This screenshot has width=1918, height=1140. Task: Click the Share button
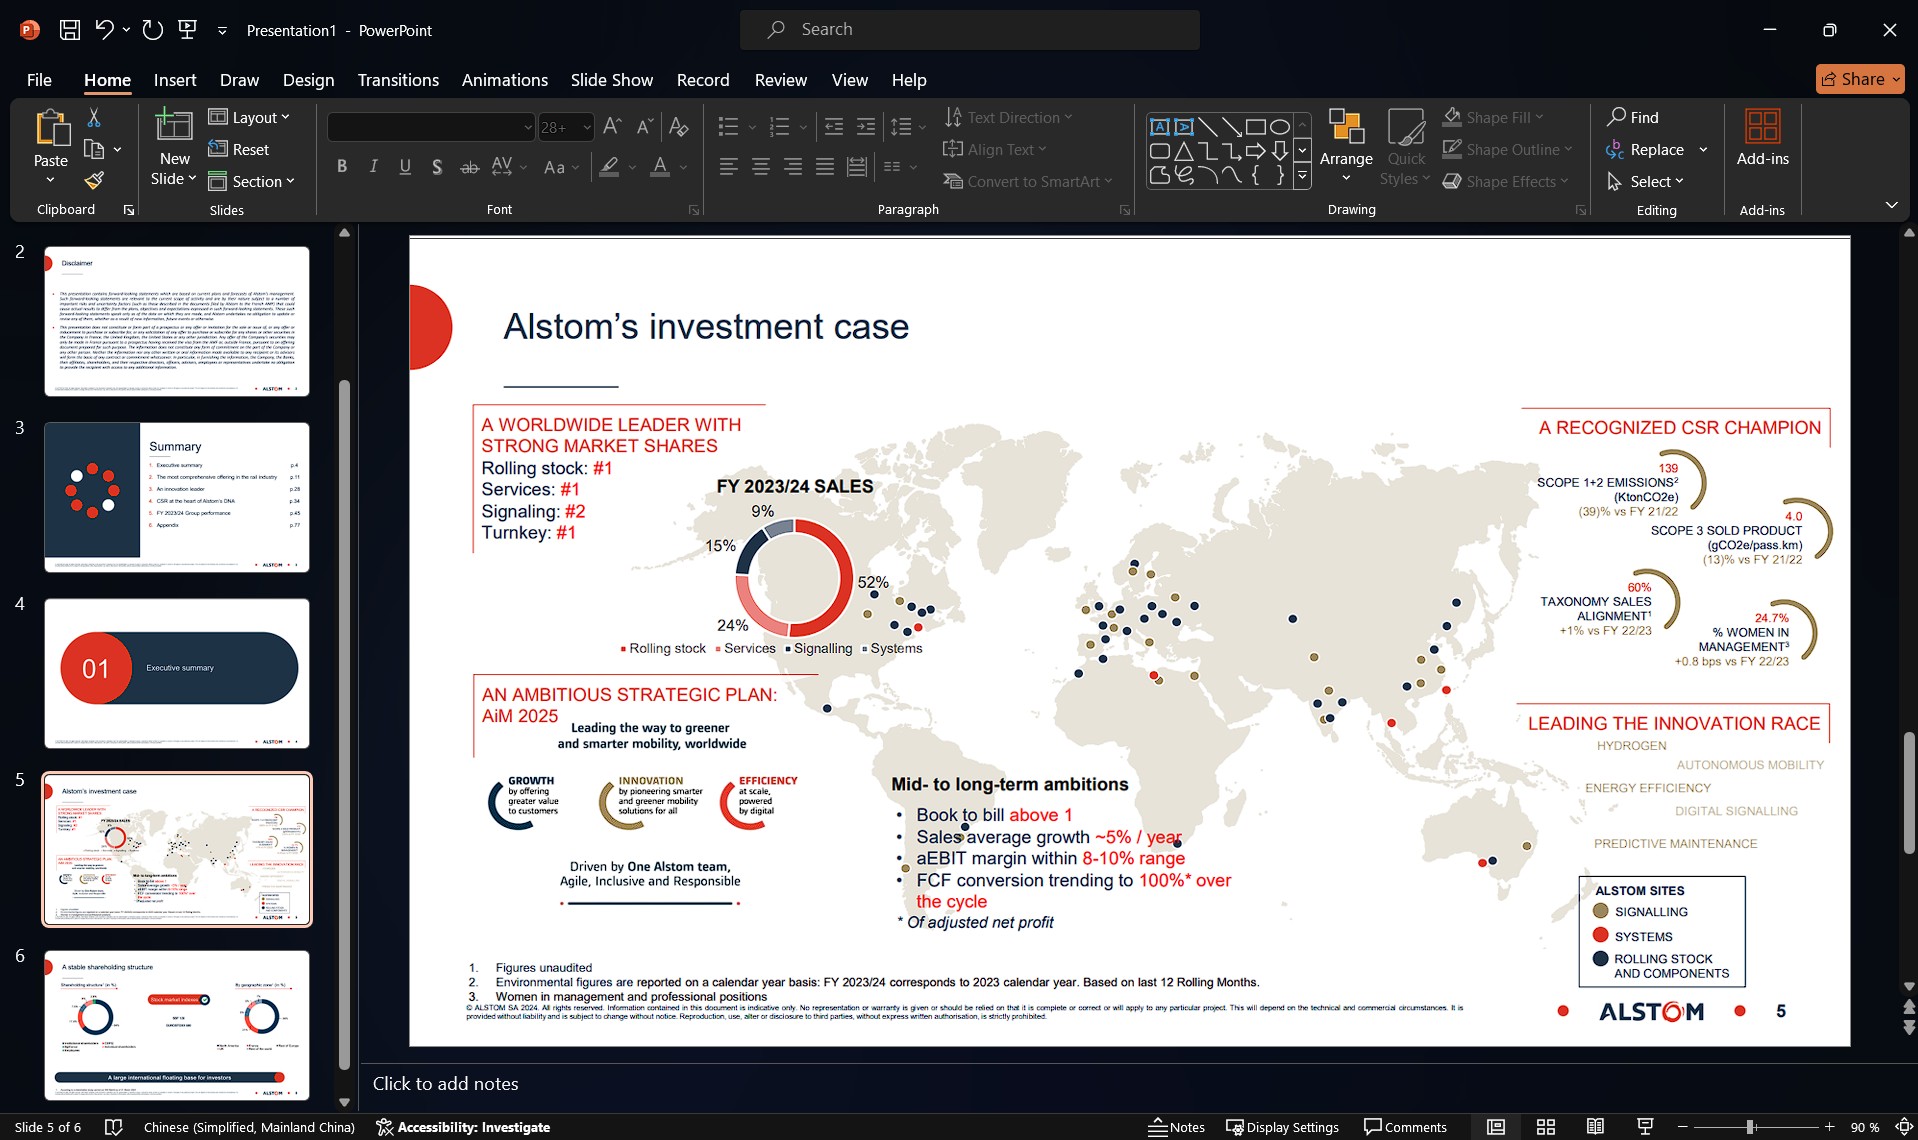pos(1859,79)
